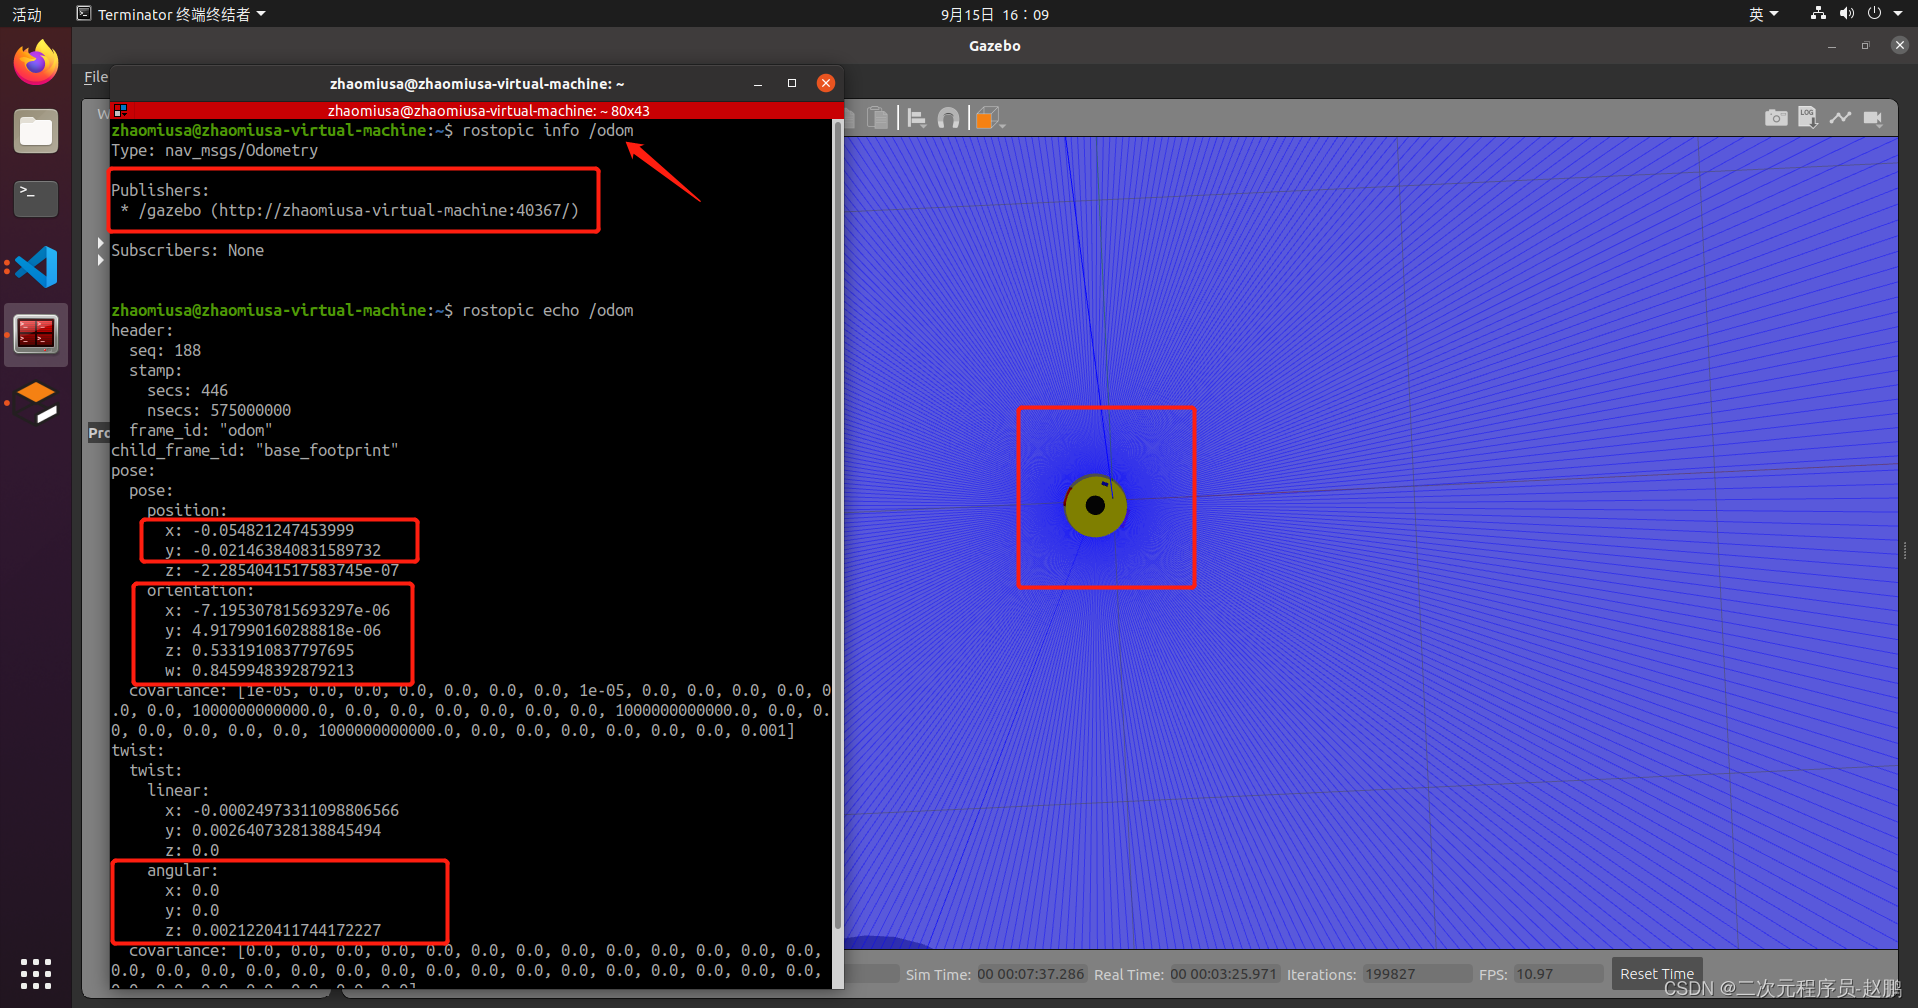This screenshot has width=1918, height=1008.
Task: Launch the Terminal from the dock
Action: pyautogui.click(x=36, y=198)
